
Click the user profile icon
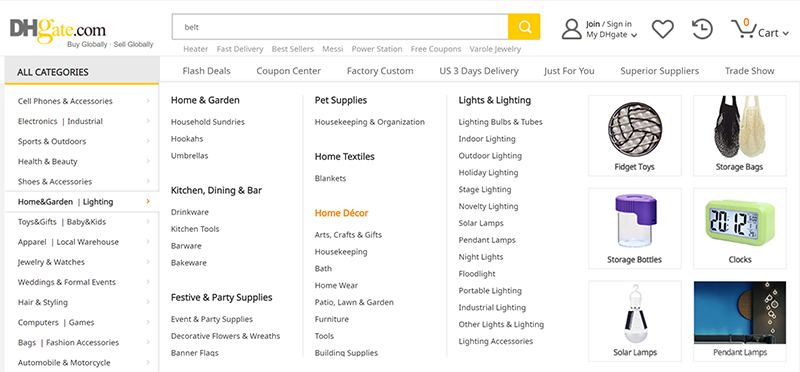(571, 29)
